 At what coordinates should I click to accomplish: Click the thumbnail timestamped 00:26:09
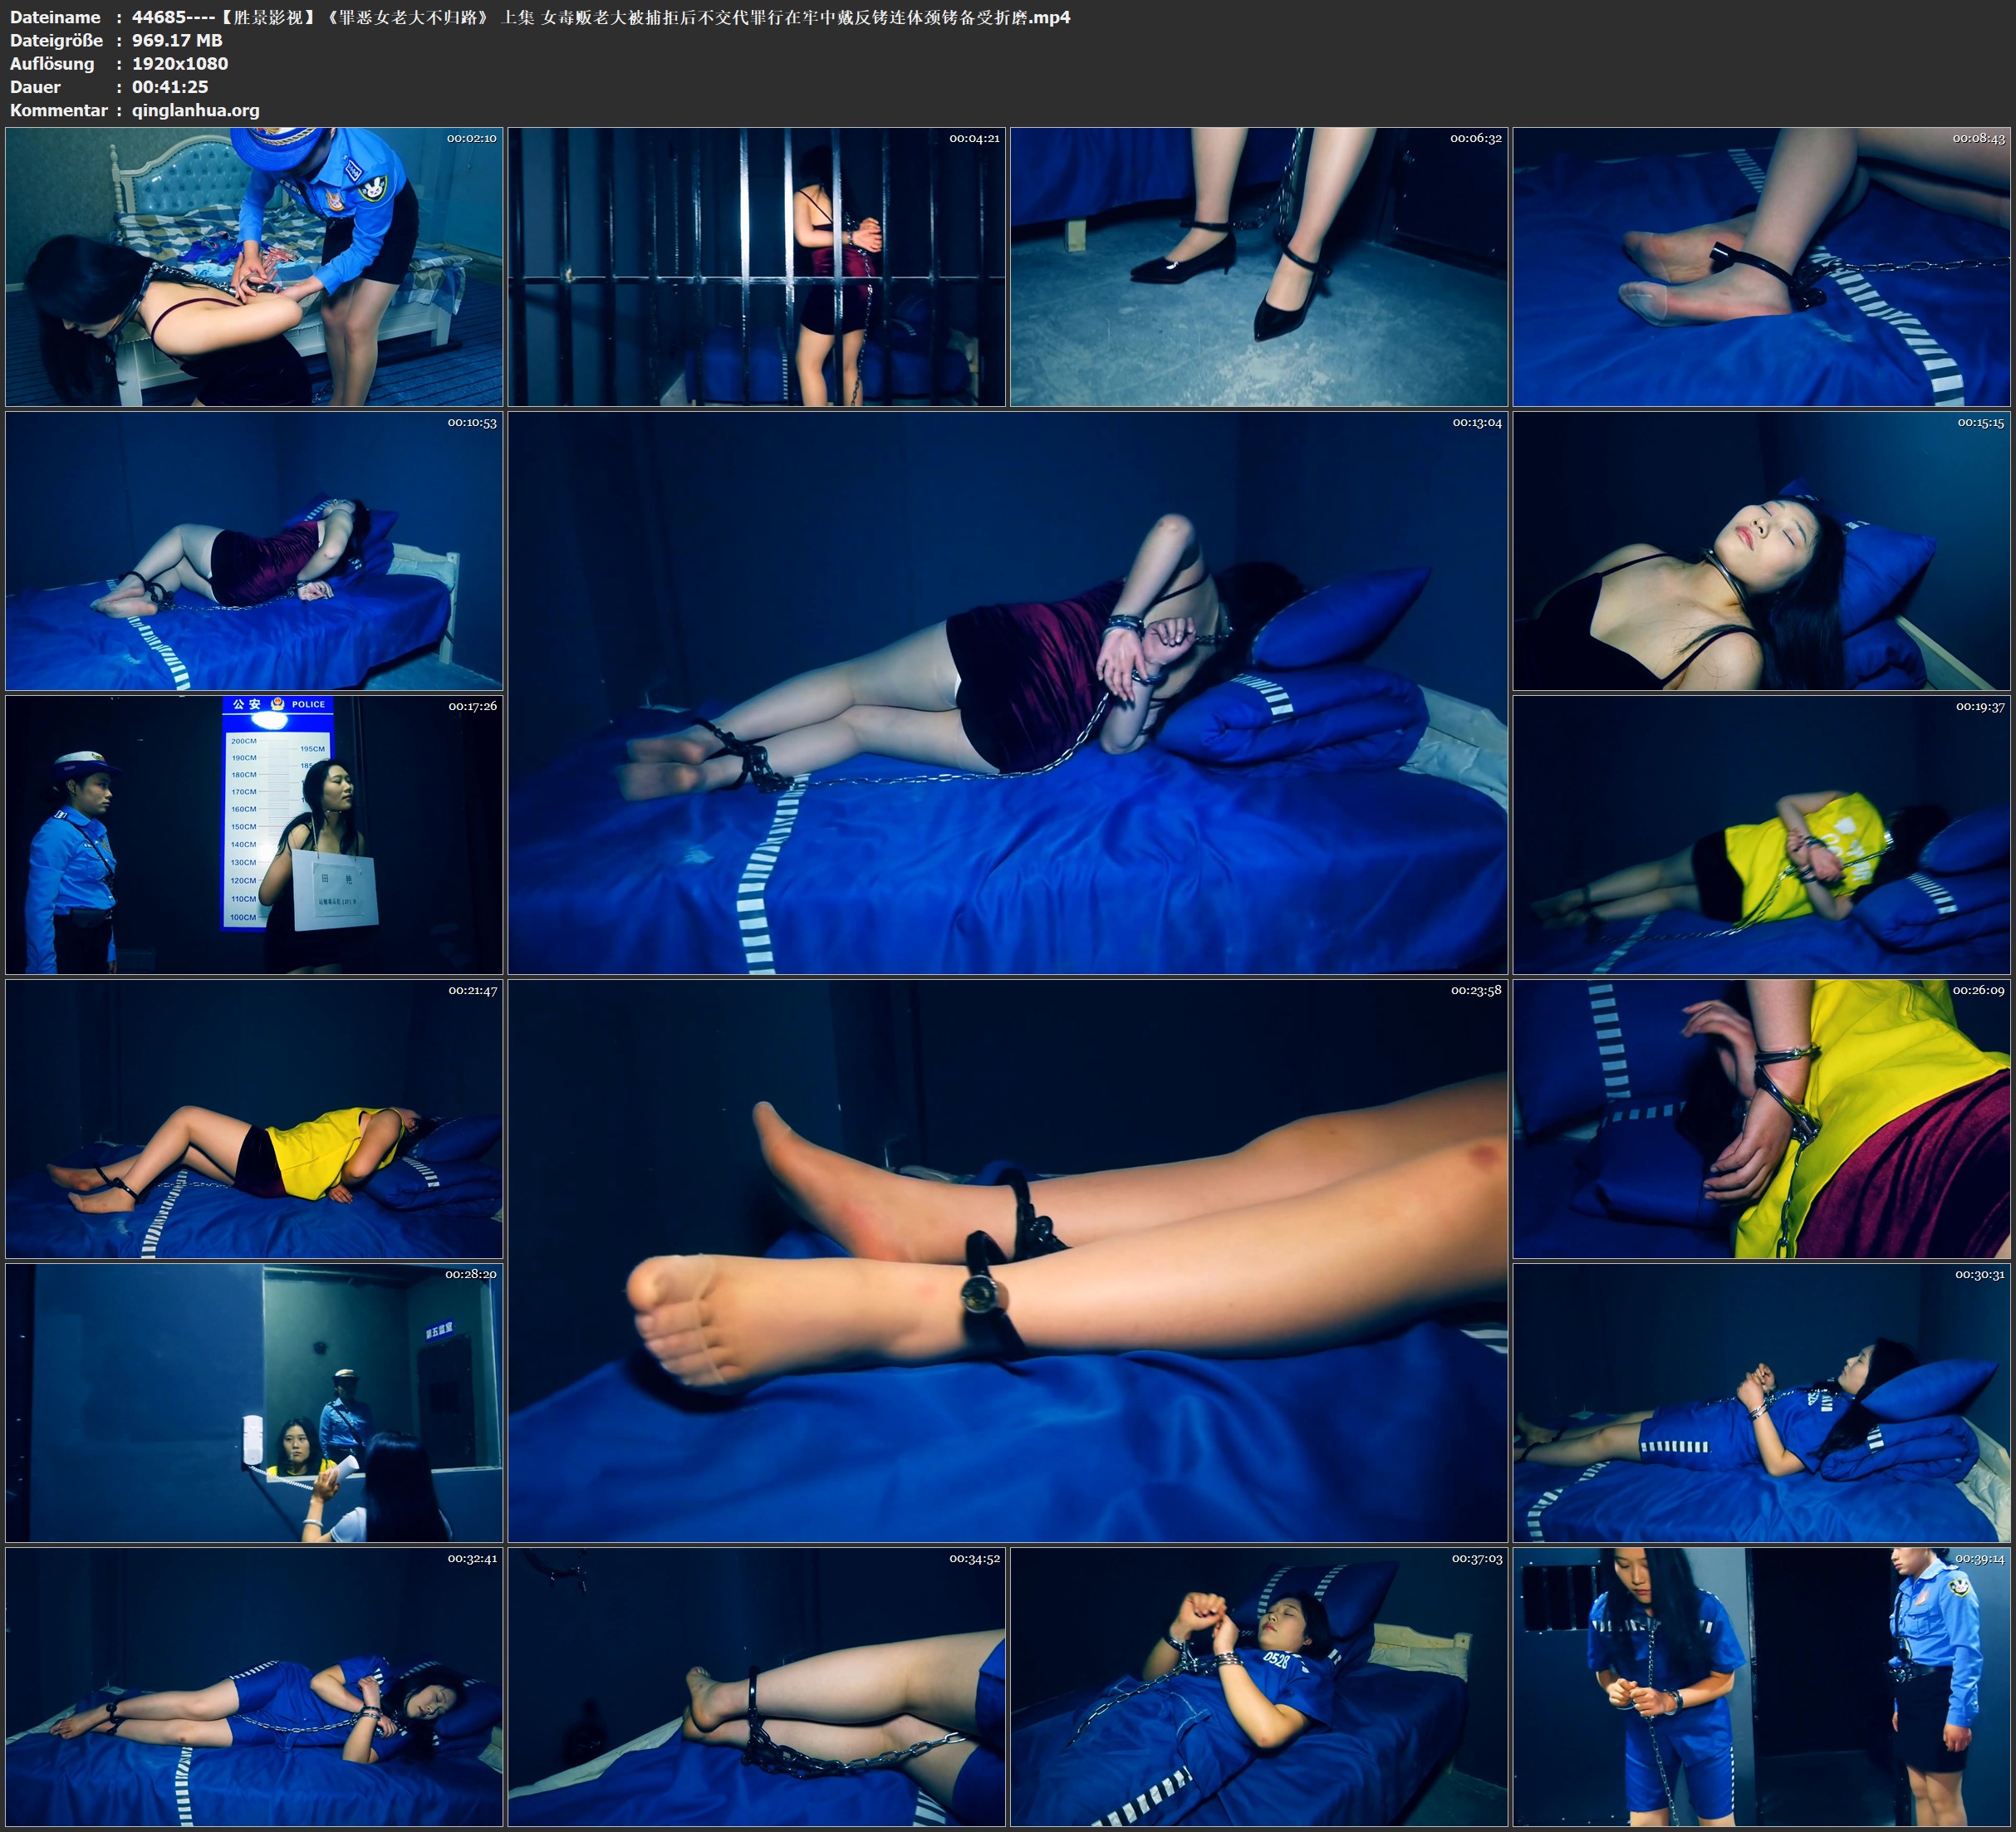[x=1761, y=1119]
